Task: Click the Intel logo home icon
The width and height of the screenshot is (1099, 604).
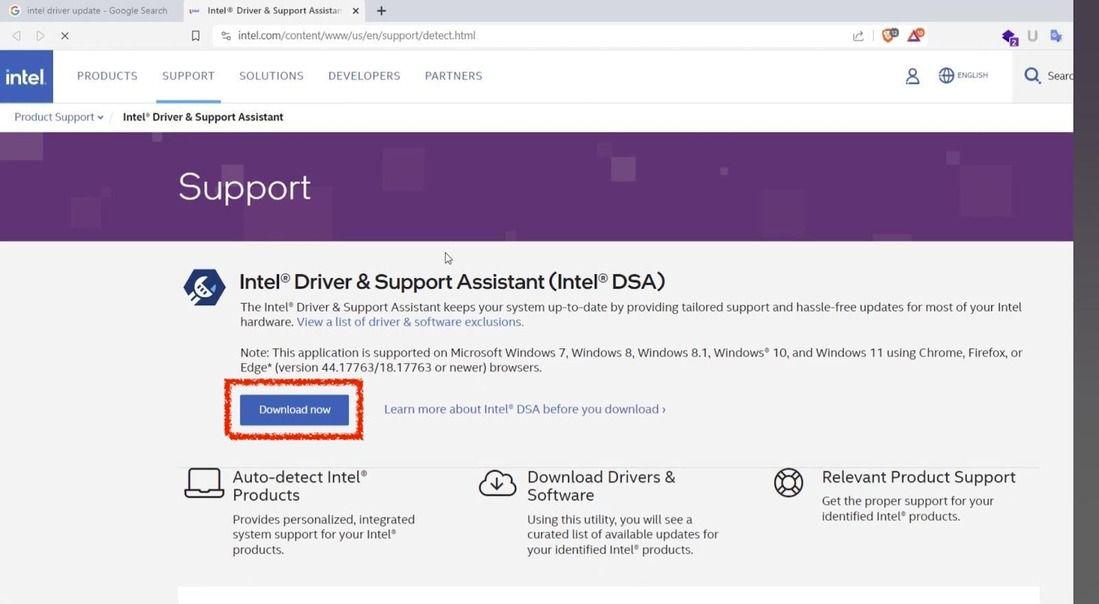Action: (x=26, y=76)
